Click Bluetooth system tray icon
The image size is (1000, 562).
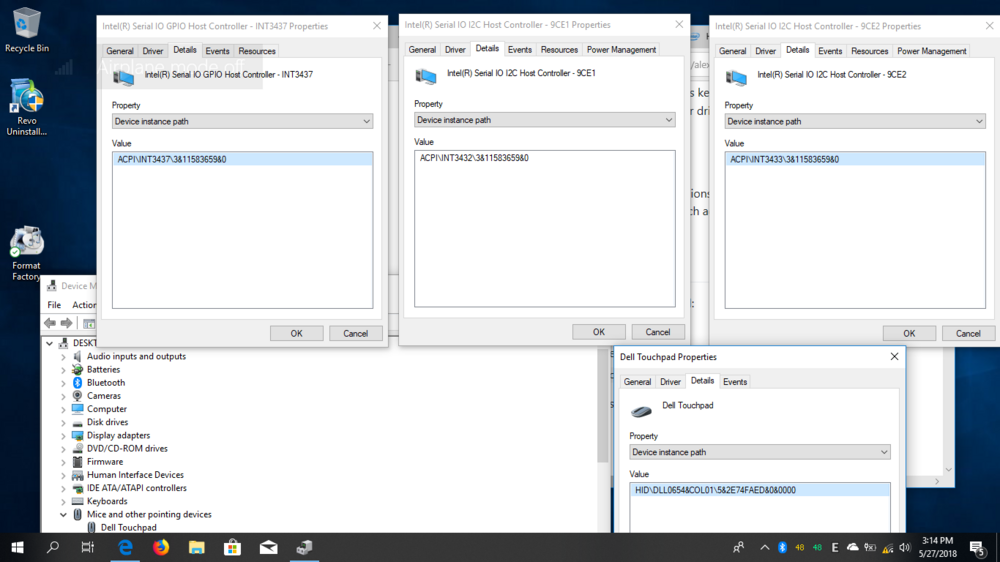783,547
